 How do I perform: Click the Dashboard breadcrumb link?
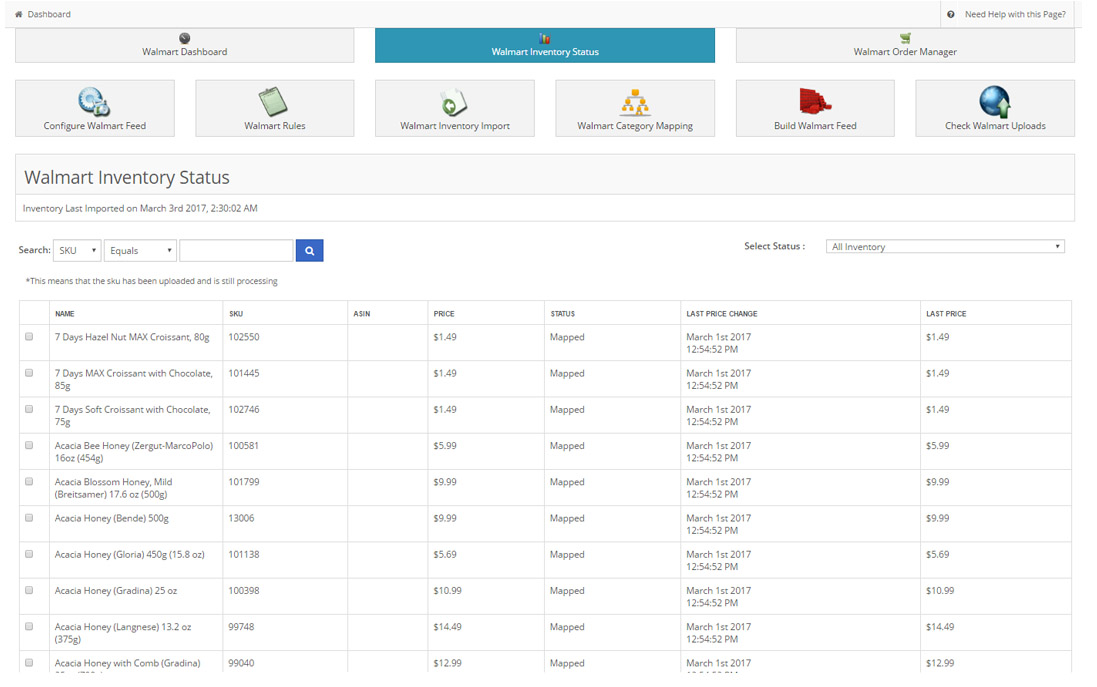click(x=49, y=14)
